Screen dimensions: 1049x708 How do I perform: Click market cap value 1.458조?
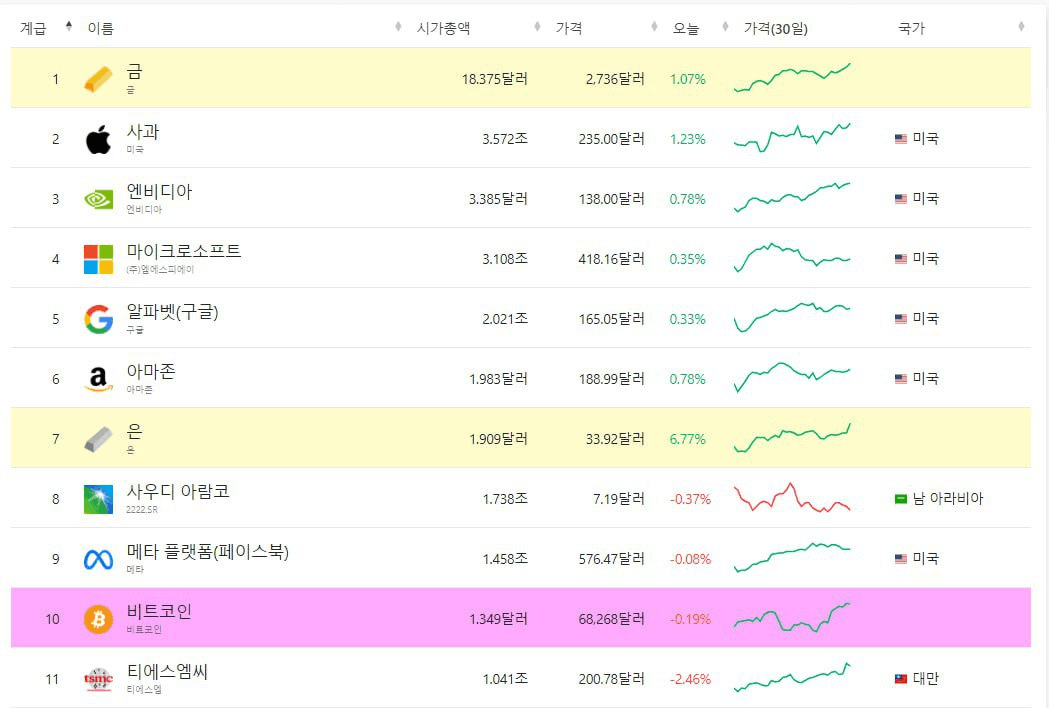[x=505, y=559]
